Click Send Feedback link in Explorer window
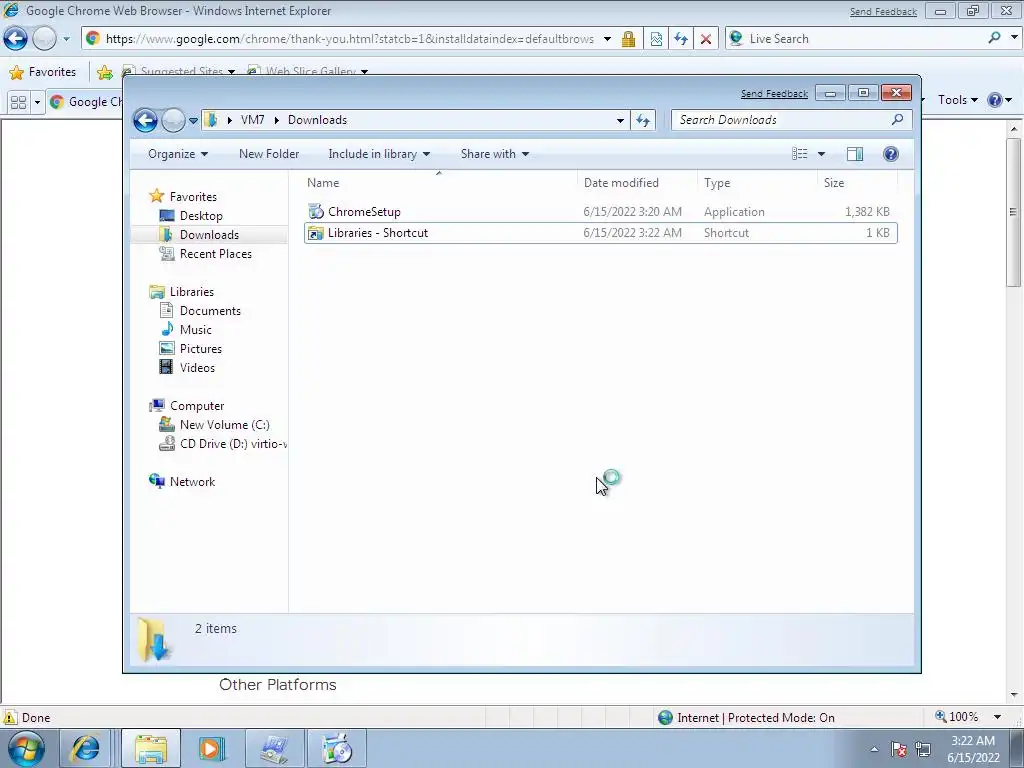This screenshot has width=1024, height=768. [774, 93]
